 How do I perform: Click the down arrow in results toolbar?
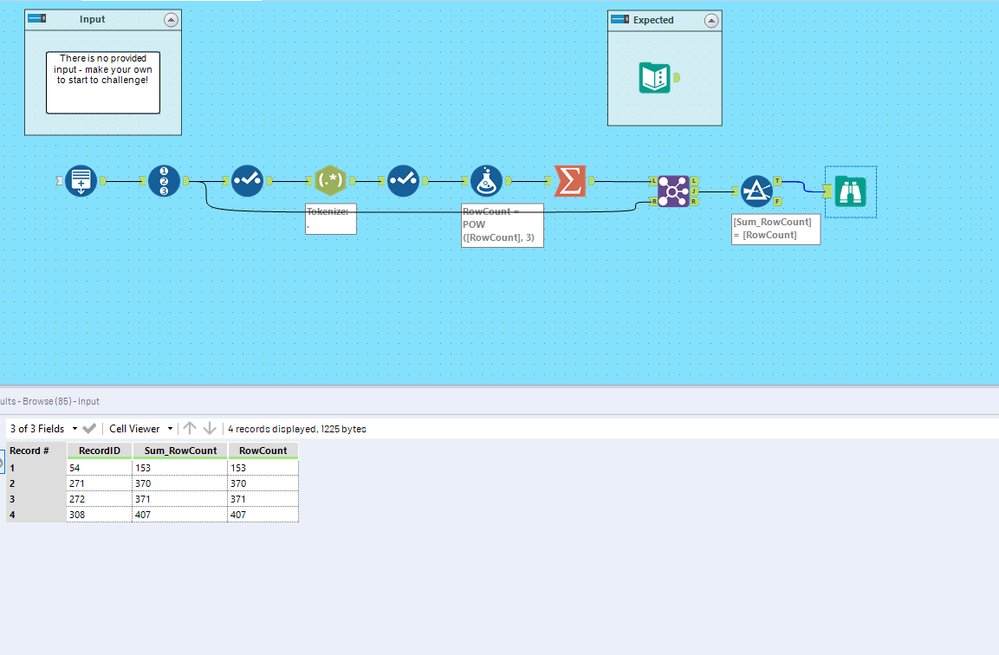tap(210, 428)
